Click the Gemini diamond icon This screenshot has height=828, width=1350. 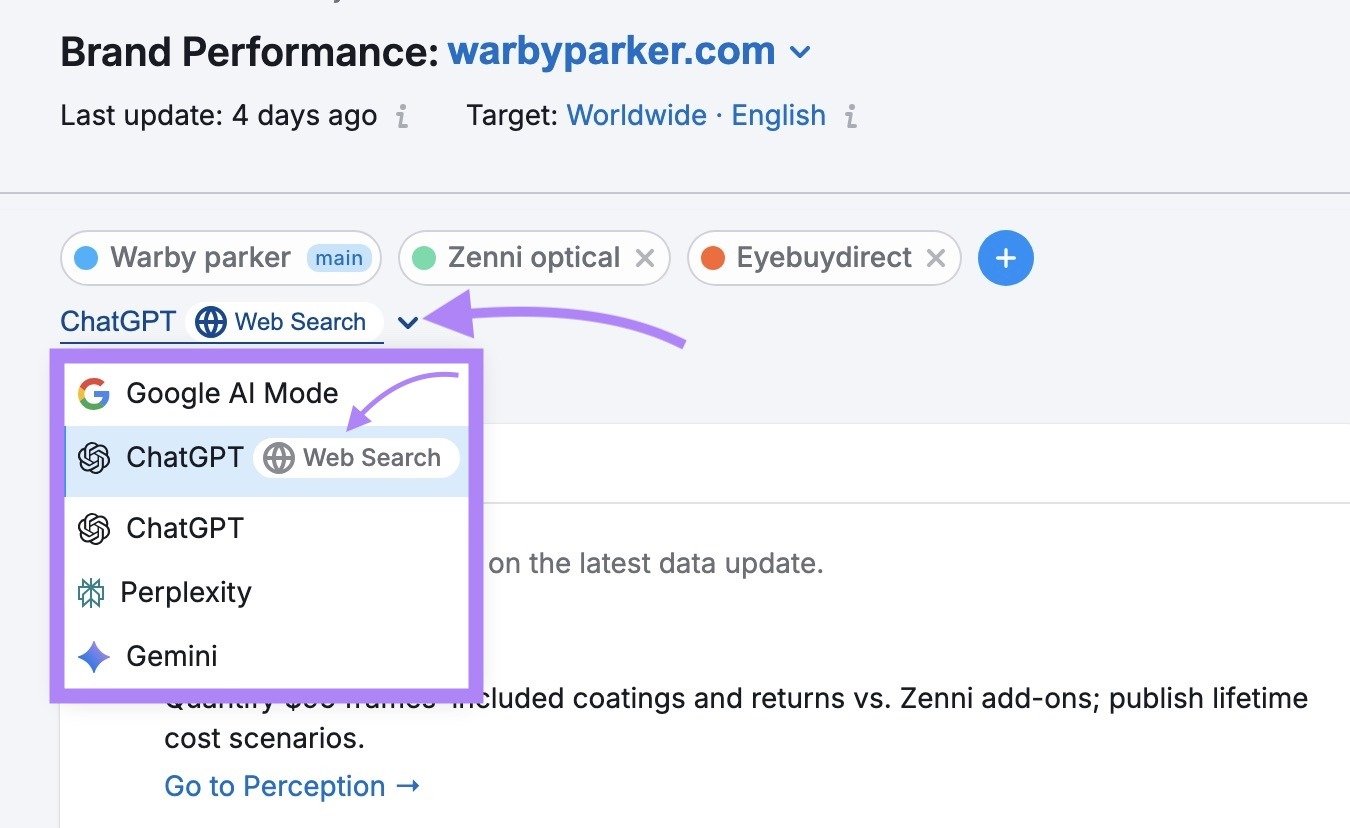click(90, 656)
